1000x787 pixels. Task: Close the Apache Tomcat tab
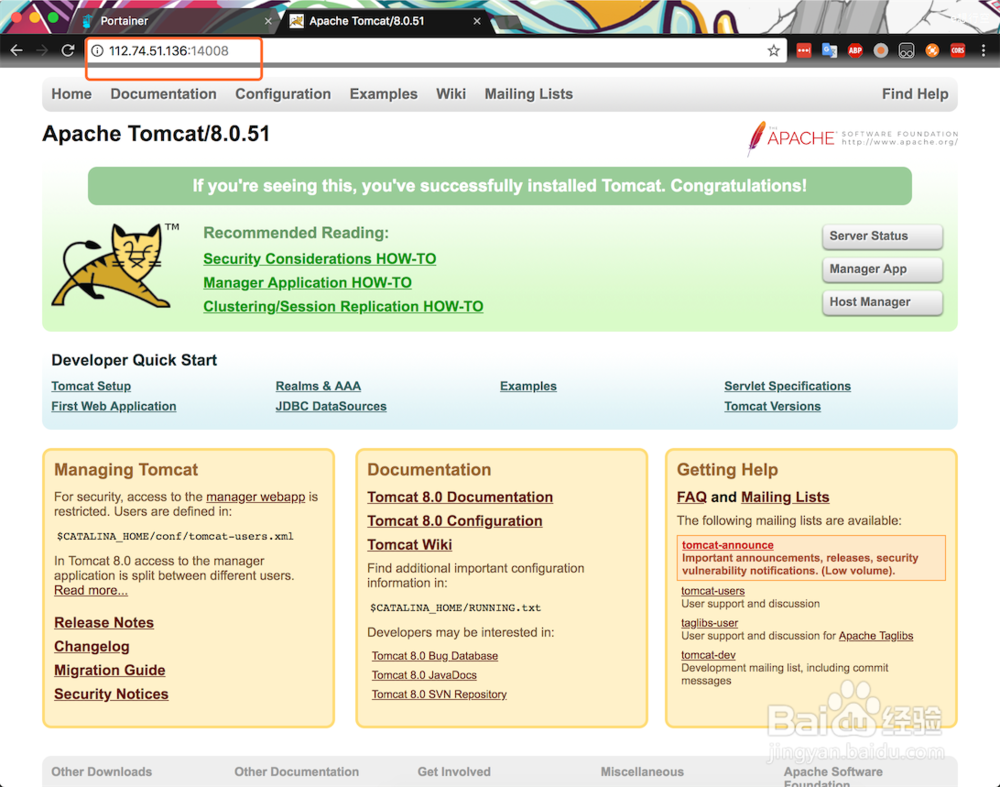pos(476,21)
